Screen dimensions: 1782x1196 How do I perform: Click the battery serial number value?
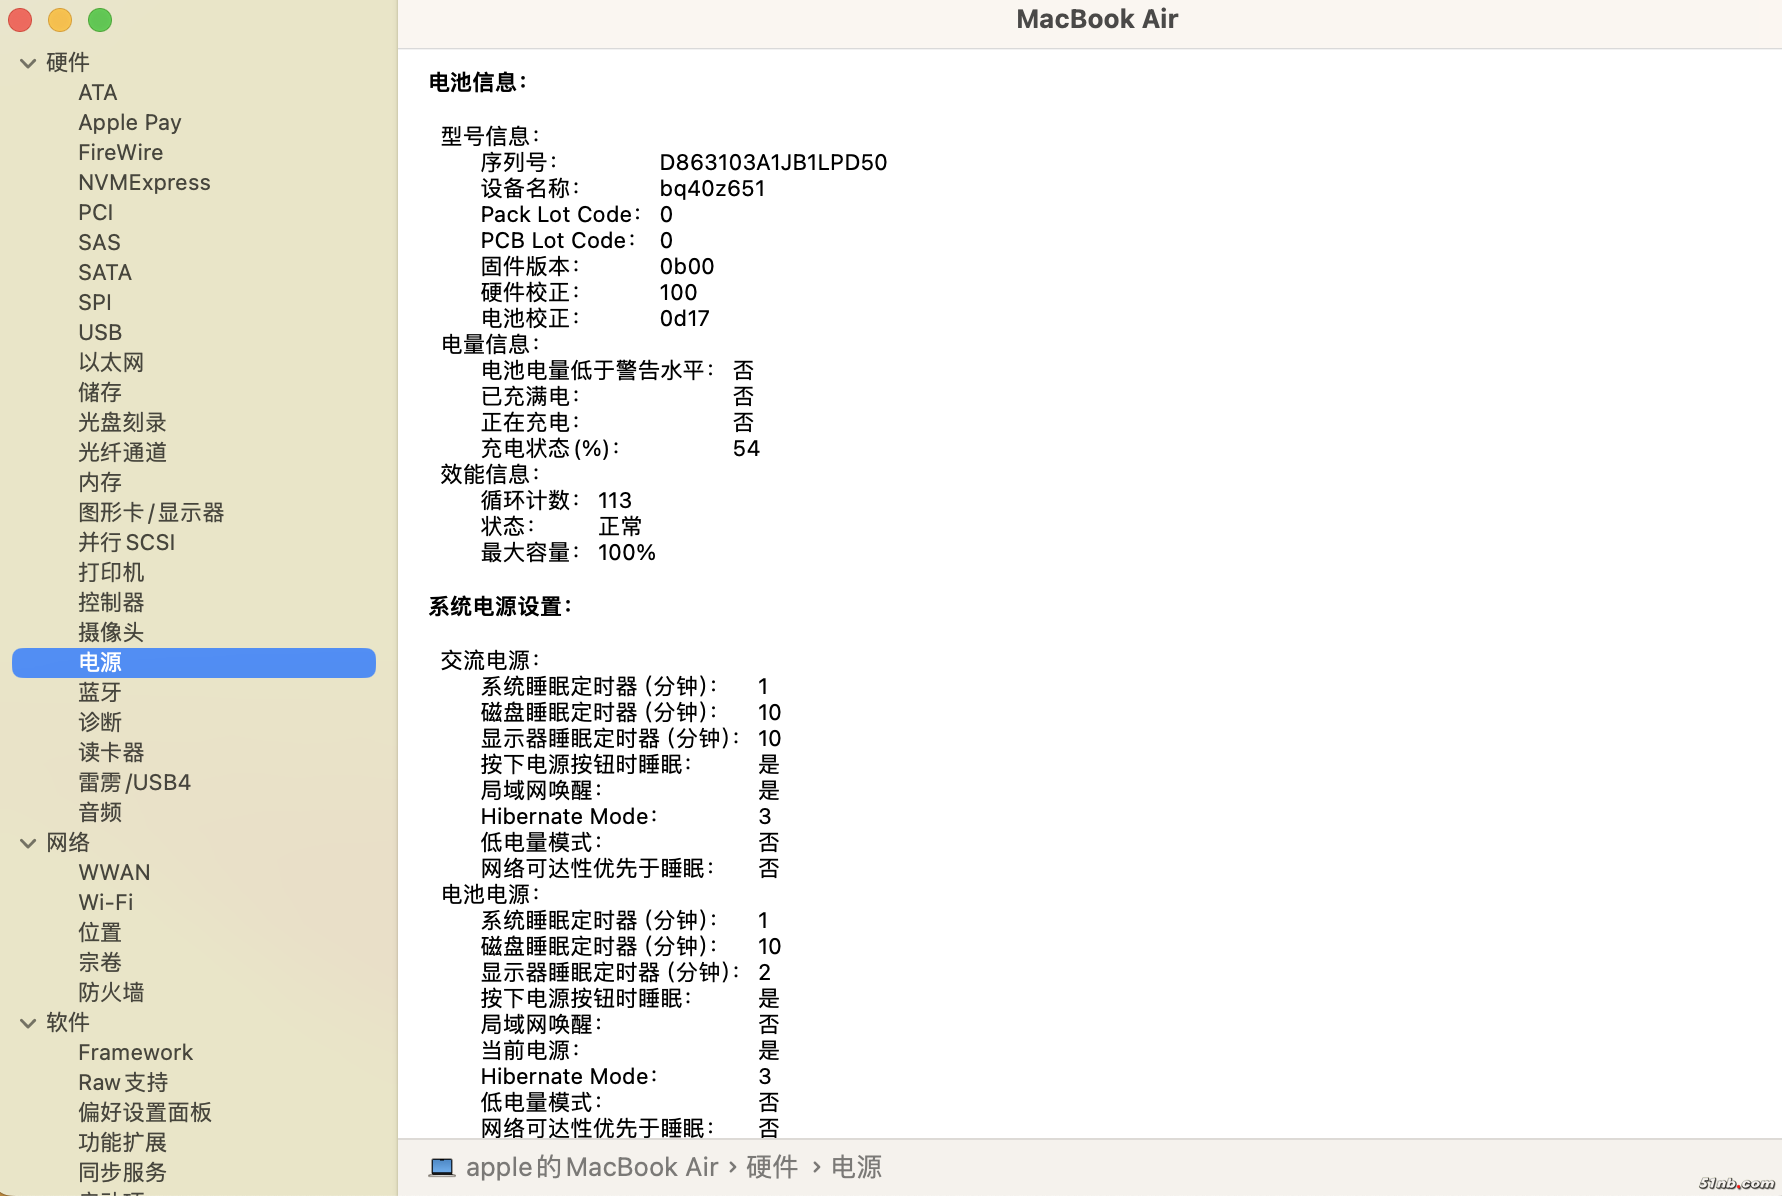coord(773,162)
